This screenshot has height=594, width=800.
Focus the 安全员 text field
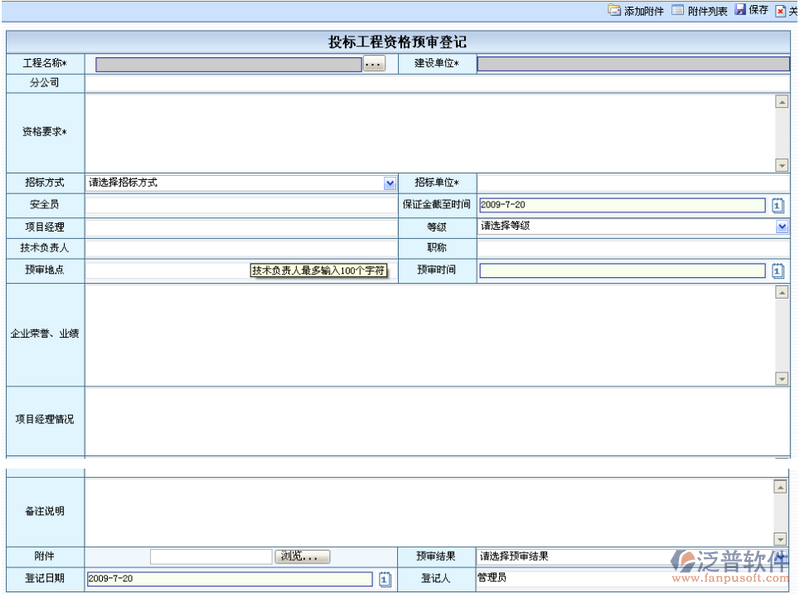pyautogui.click(x=240, y=205)
